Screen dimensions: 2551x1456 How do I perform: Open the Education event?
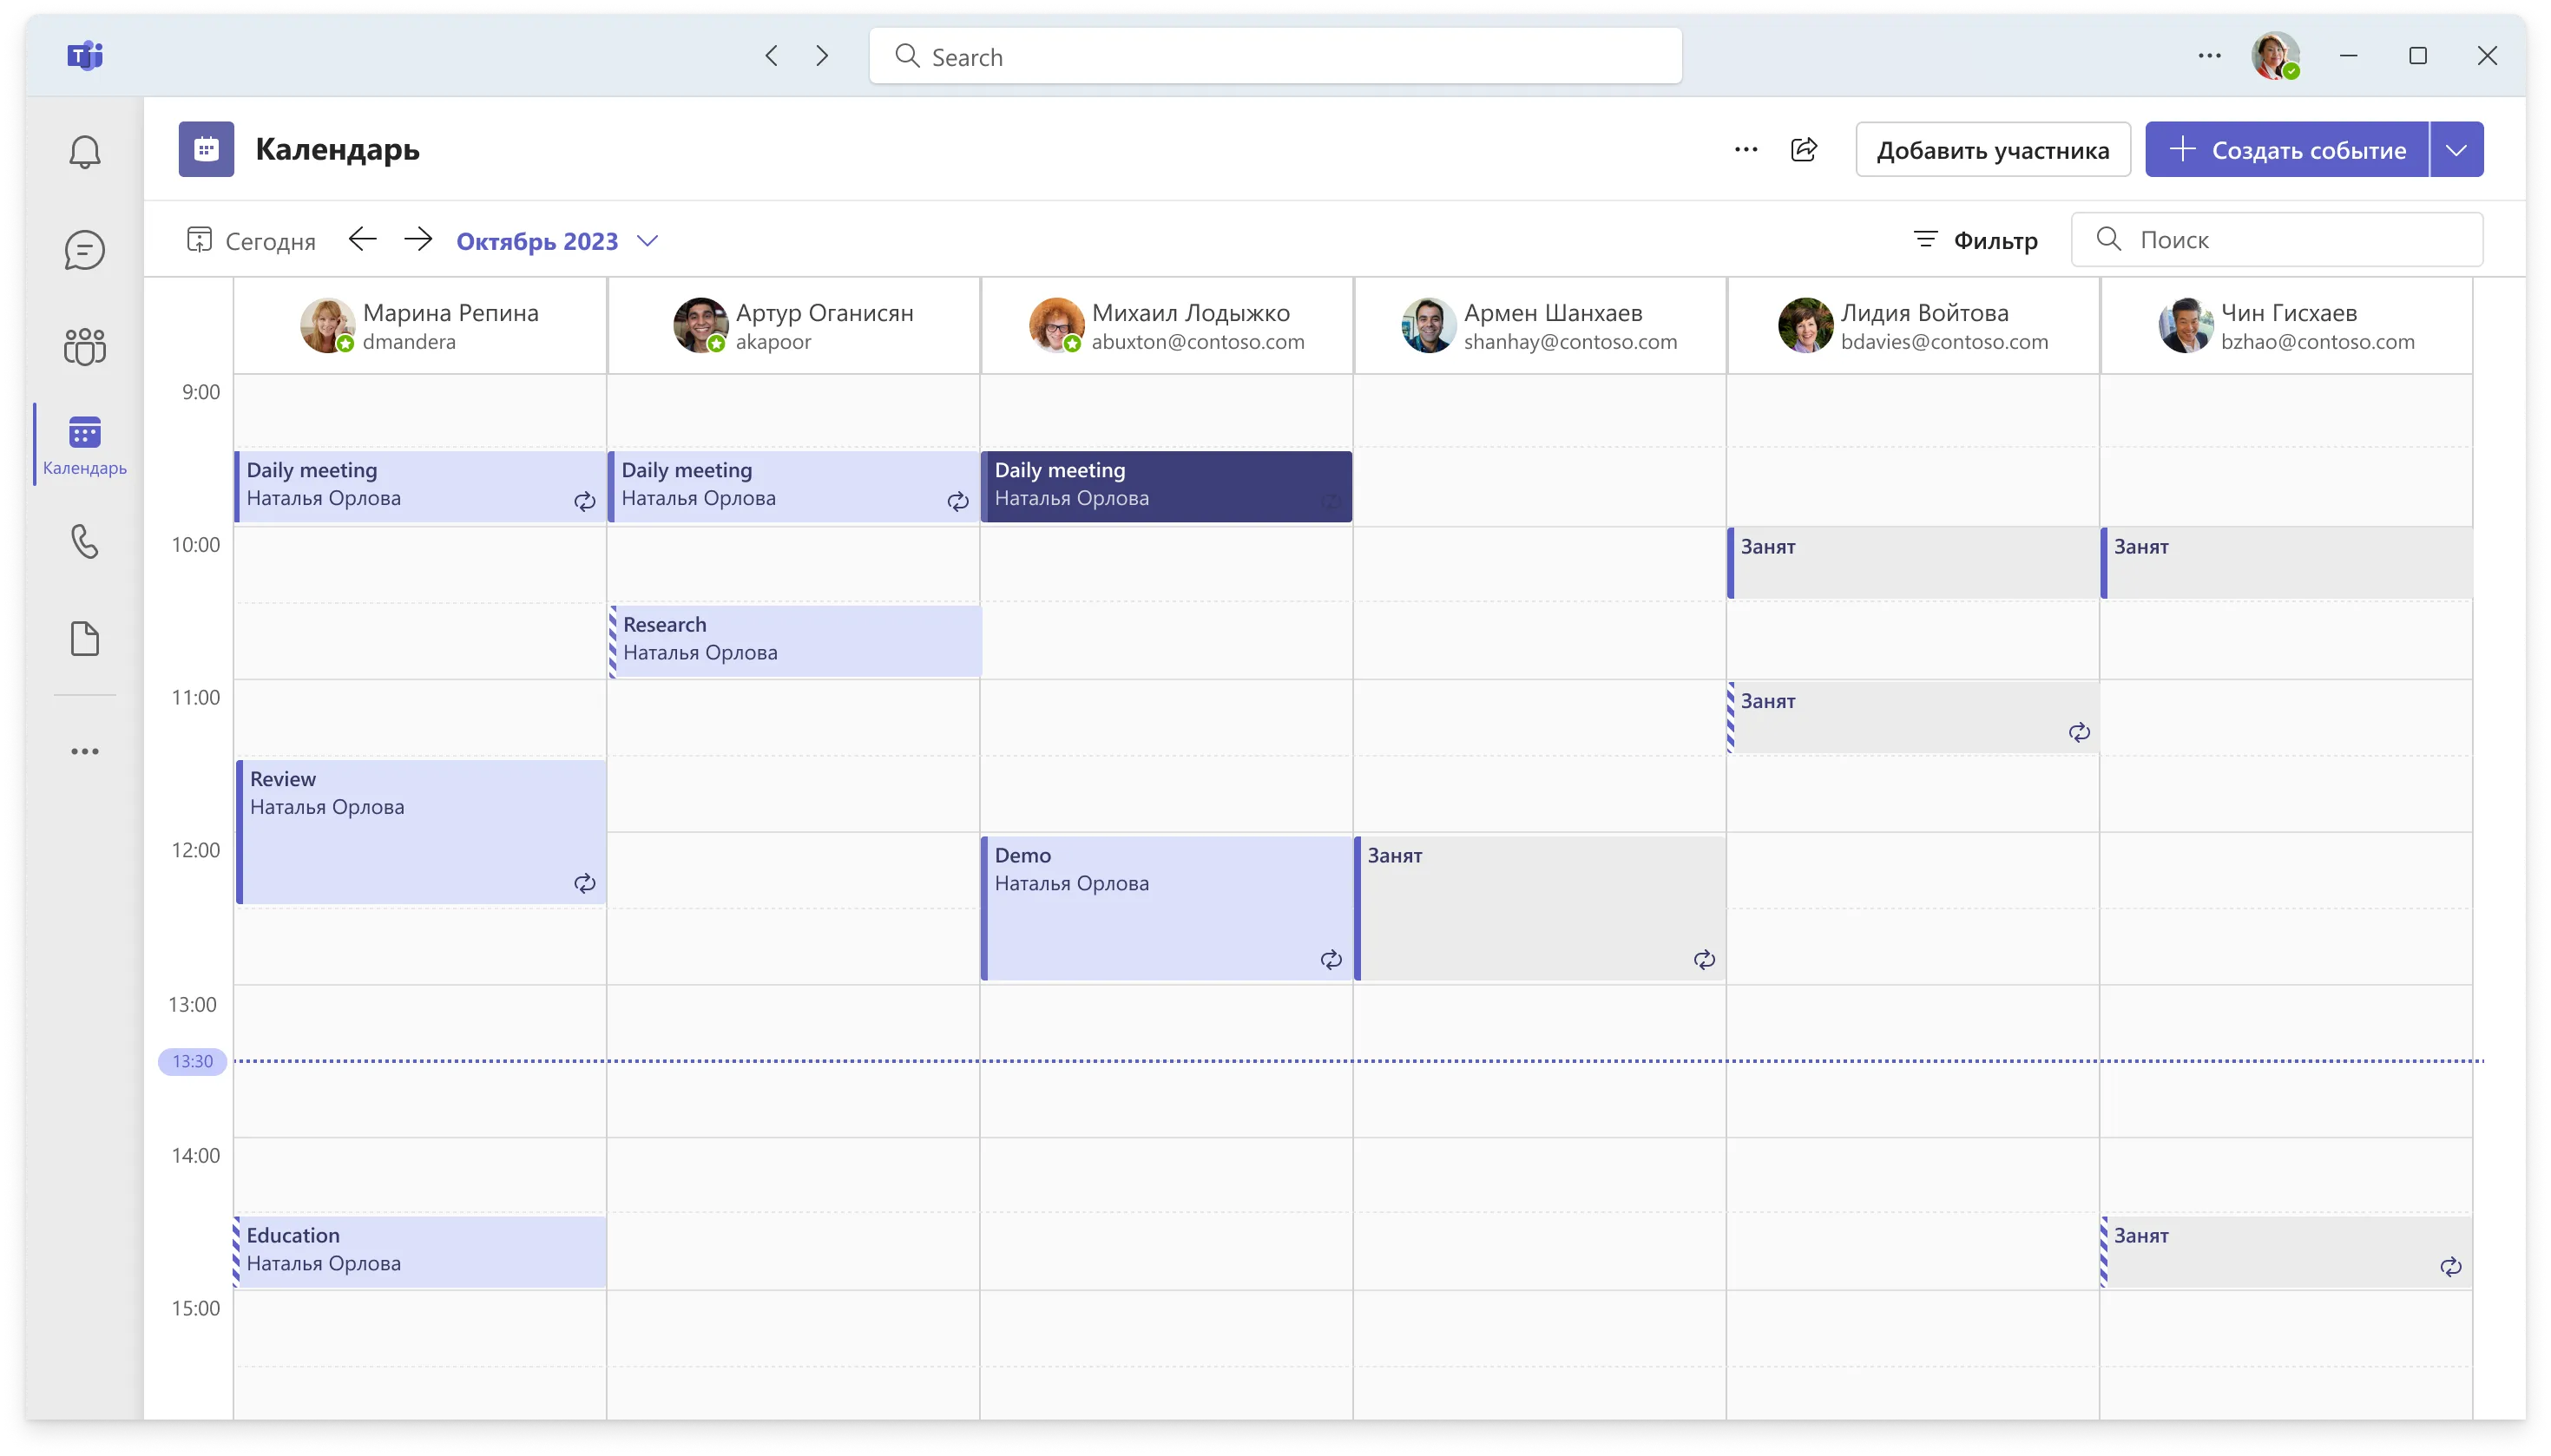coord(420,1251)
